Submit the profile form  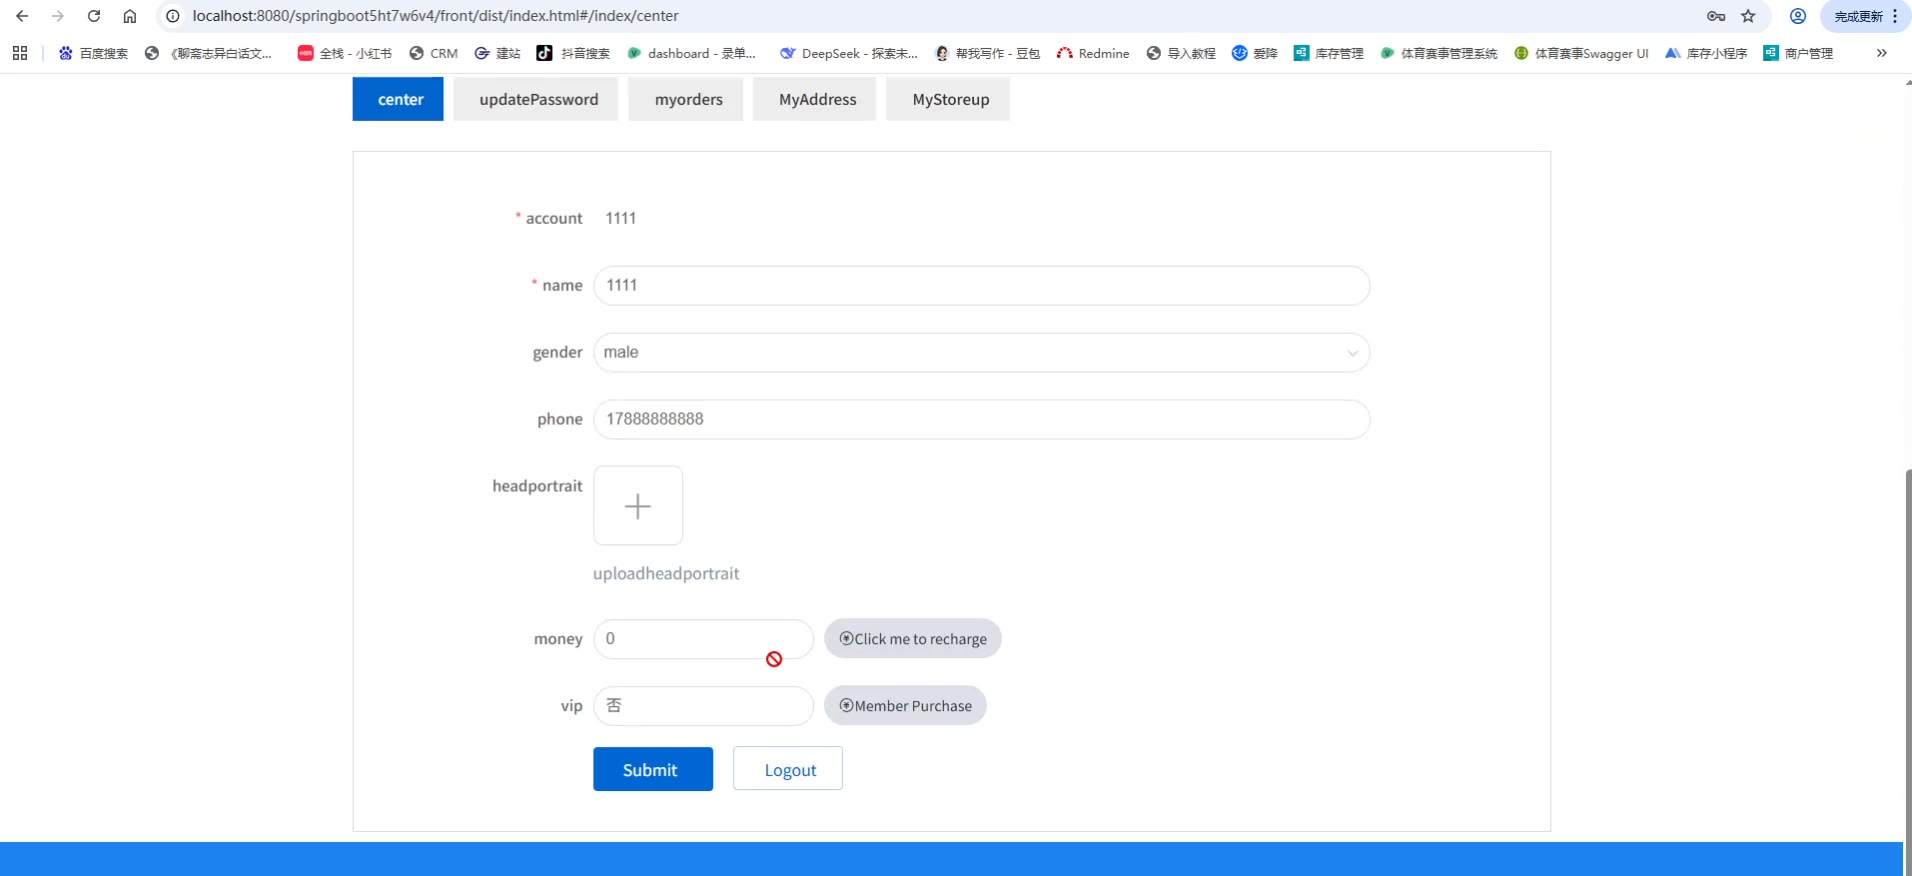pos(653,769)
